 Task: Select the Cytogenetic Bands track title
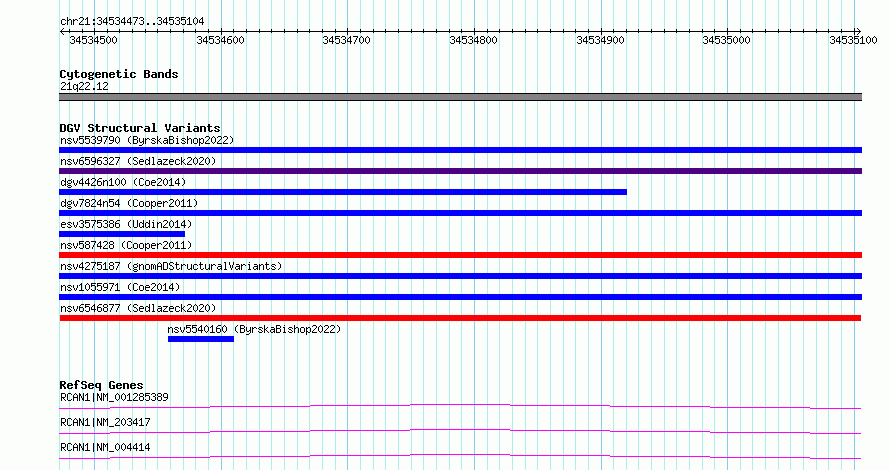119,74
